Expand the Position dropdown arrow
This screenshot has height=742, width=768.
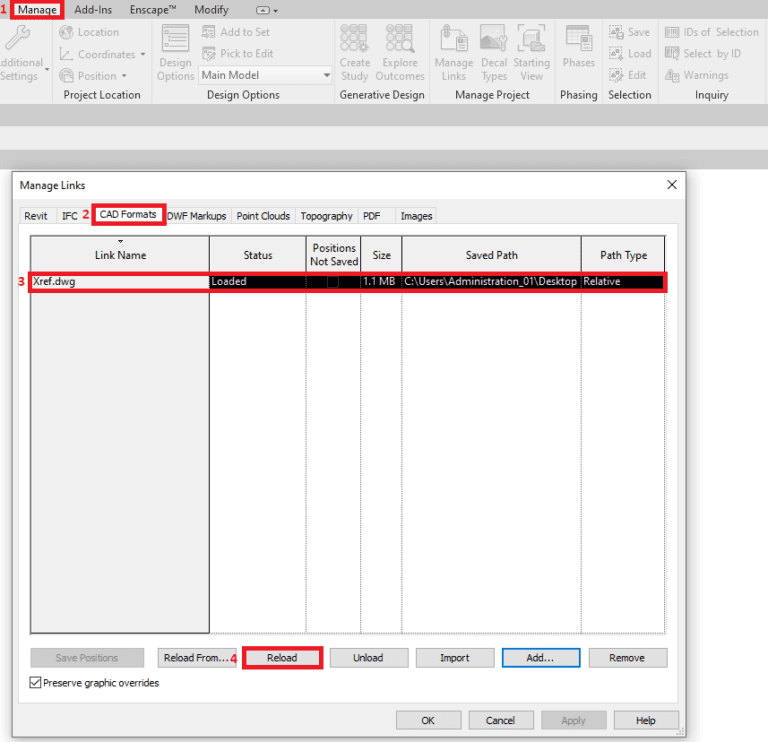pos(126,76)
